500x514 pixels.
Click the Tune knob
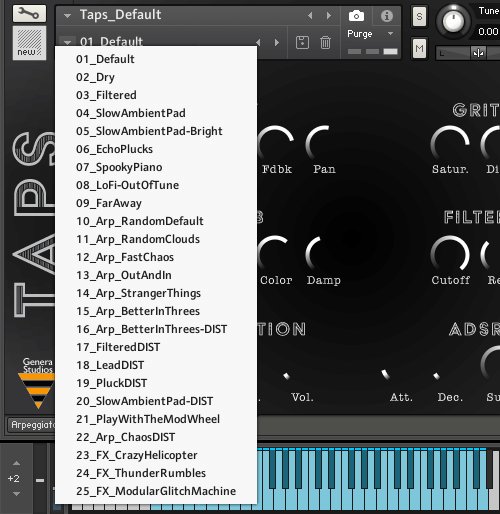click(x=453, y=21)
